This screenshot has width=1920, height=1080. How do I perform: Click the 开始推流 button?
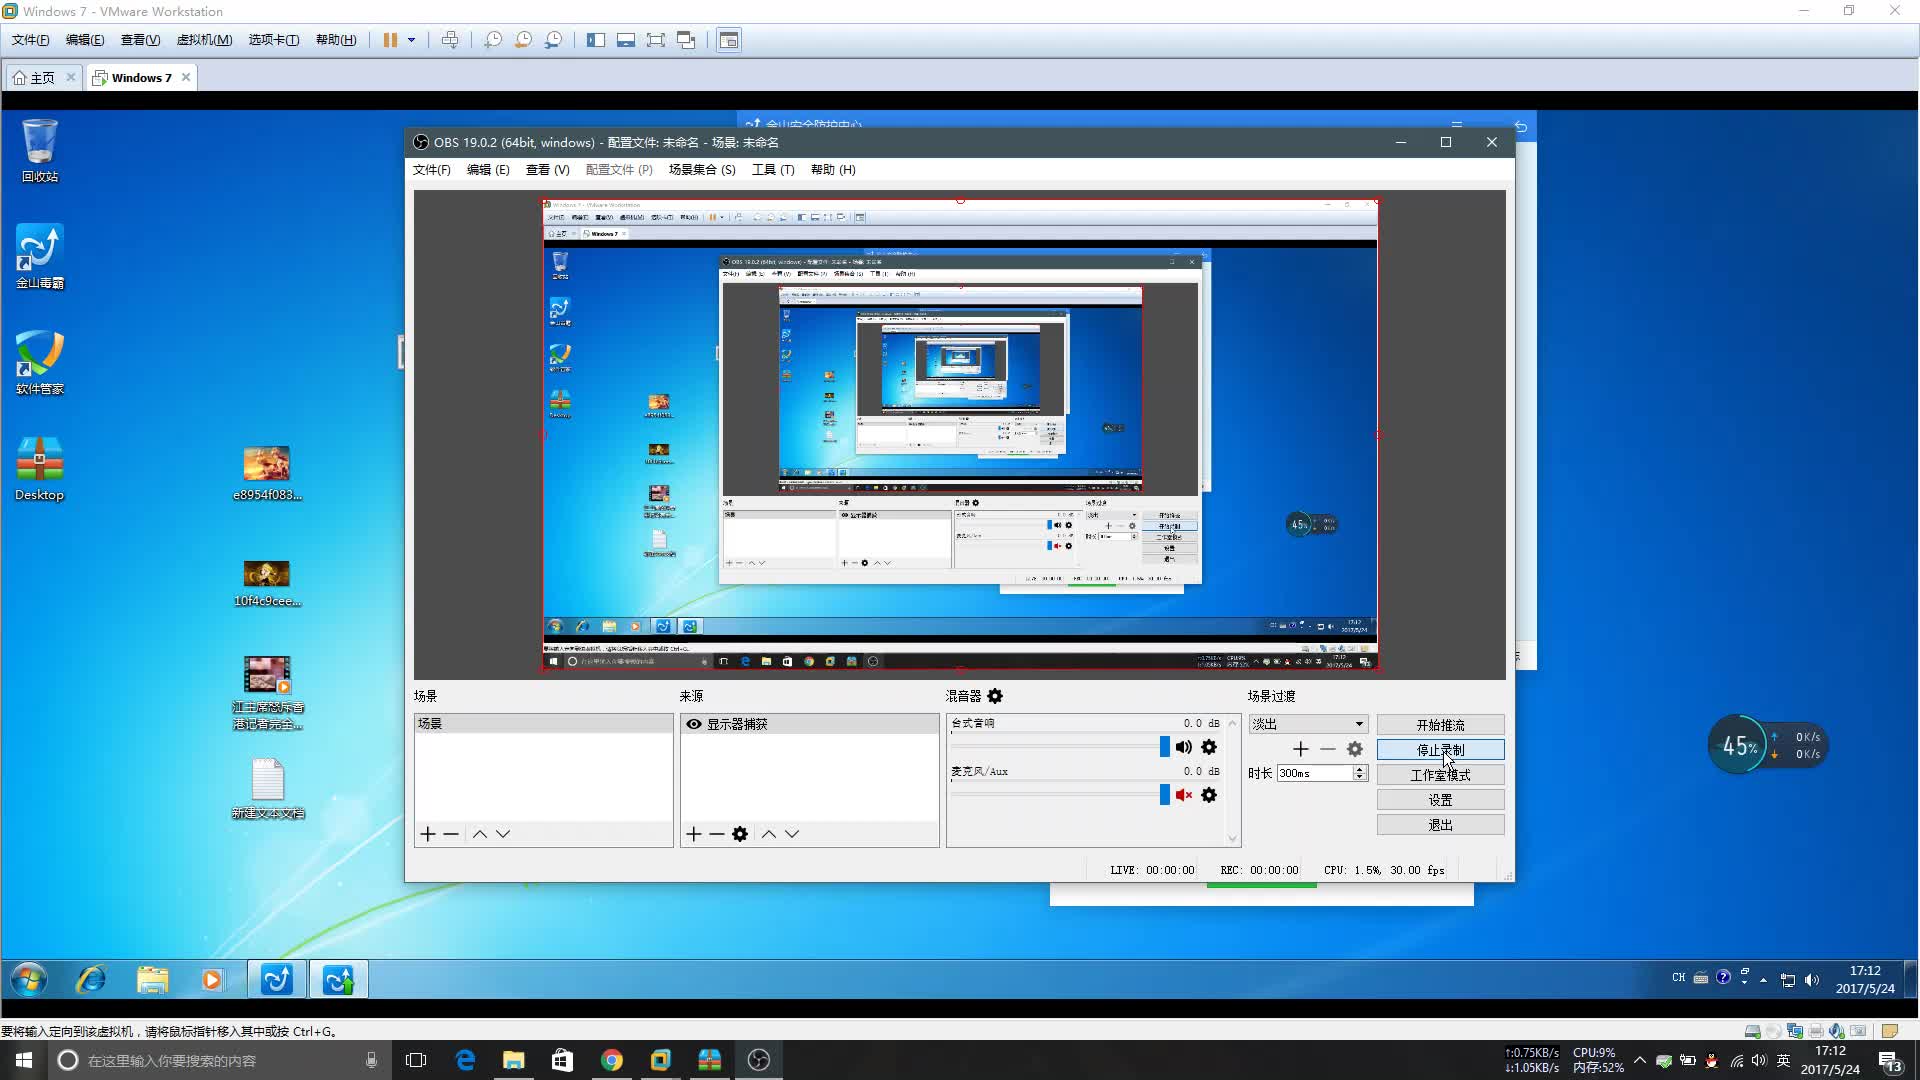point(1440,725)
